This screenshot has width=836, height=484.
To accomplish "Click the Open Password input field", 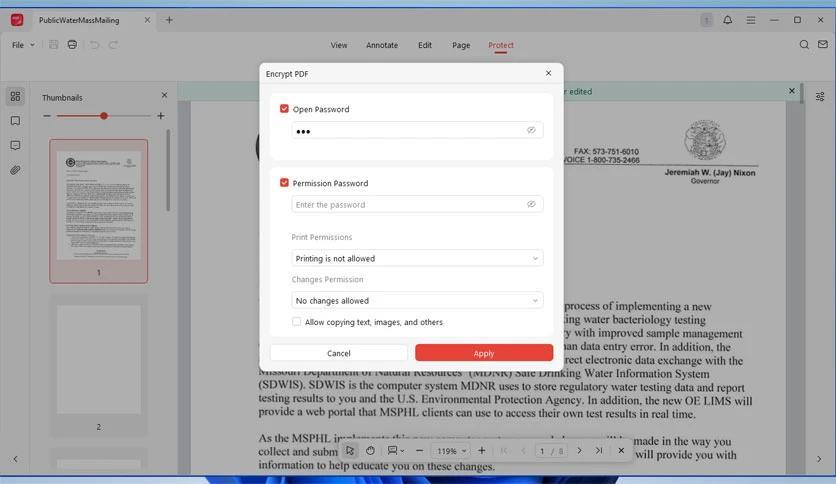I will click(x=417, y=130).
